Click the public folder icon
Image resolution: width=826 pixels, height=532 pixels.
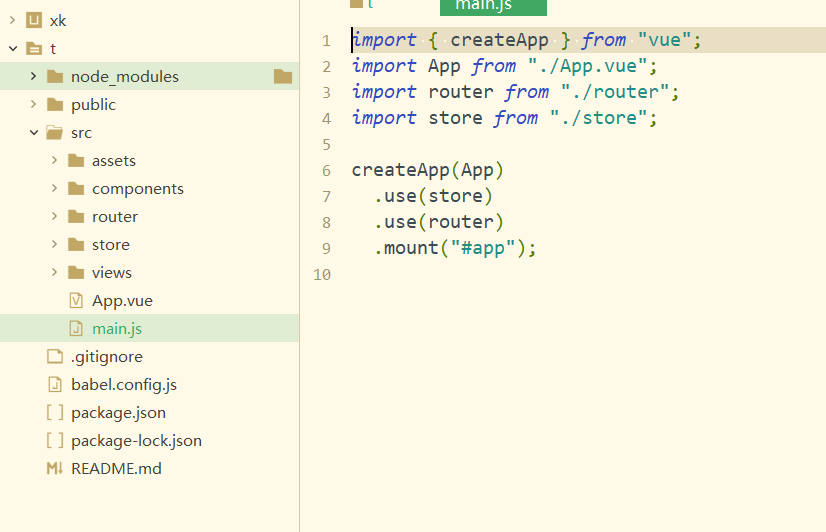point(55,104)
